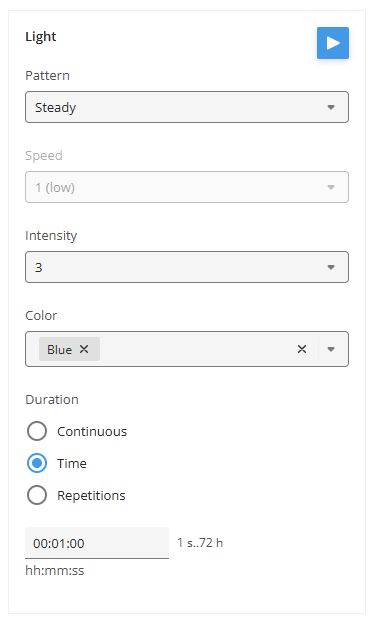Click the Blue color chip label
This screenshot has width=372, height=622.
pos(59,349)
